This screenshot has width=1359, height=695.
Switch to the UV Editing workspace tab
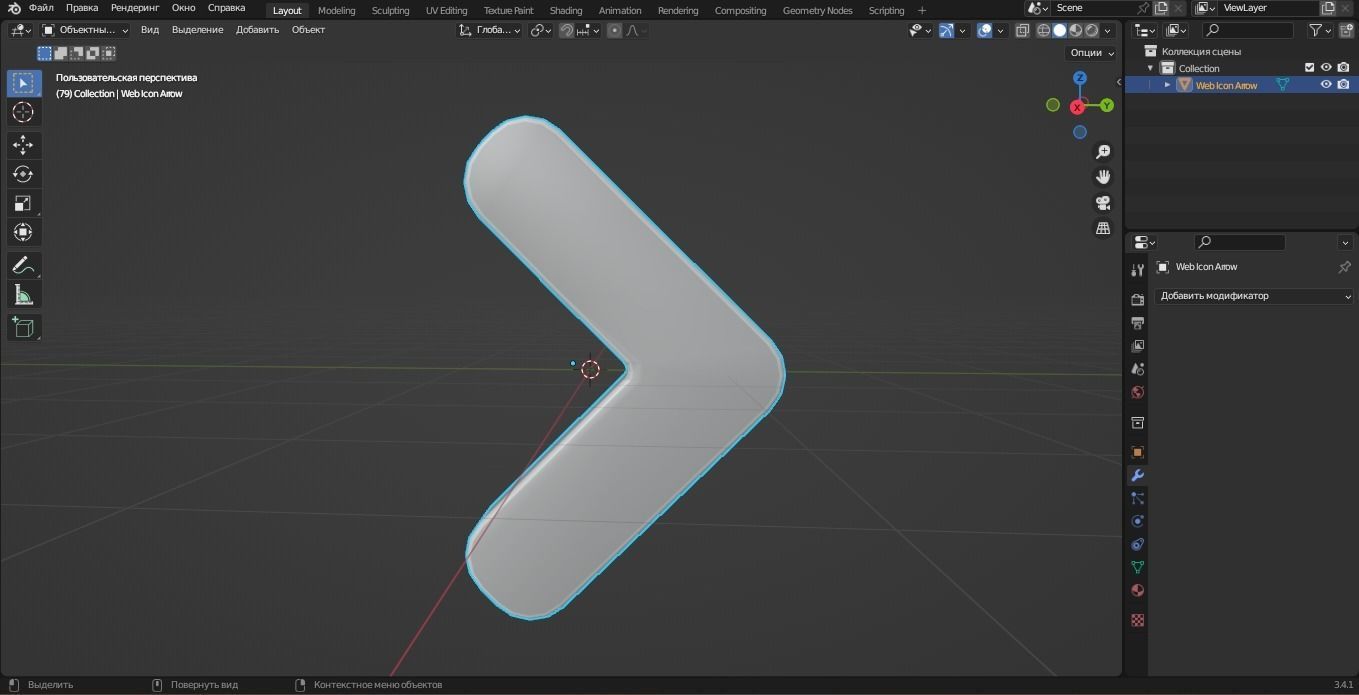pos(446,10)
